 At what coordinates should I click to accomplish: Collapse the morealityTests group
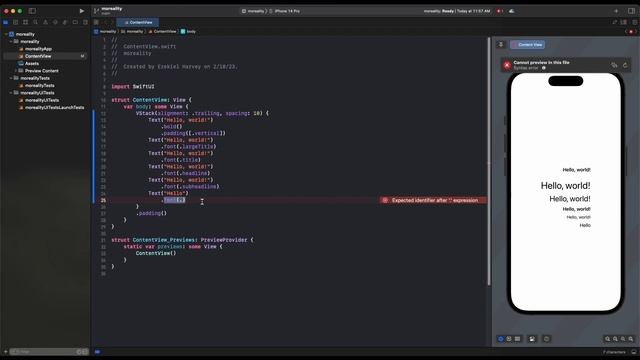11,78
